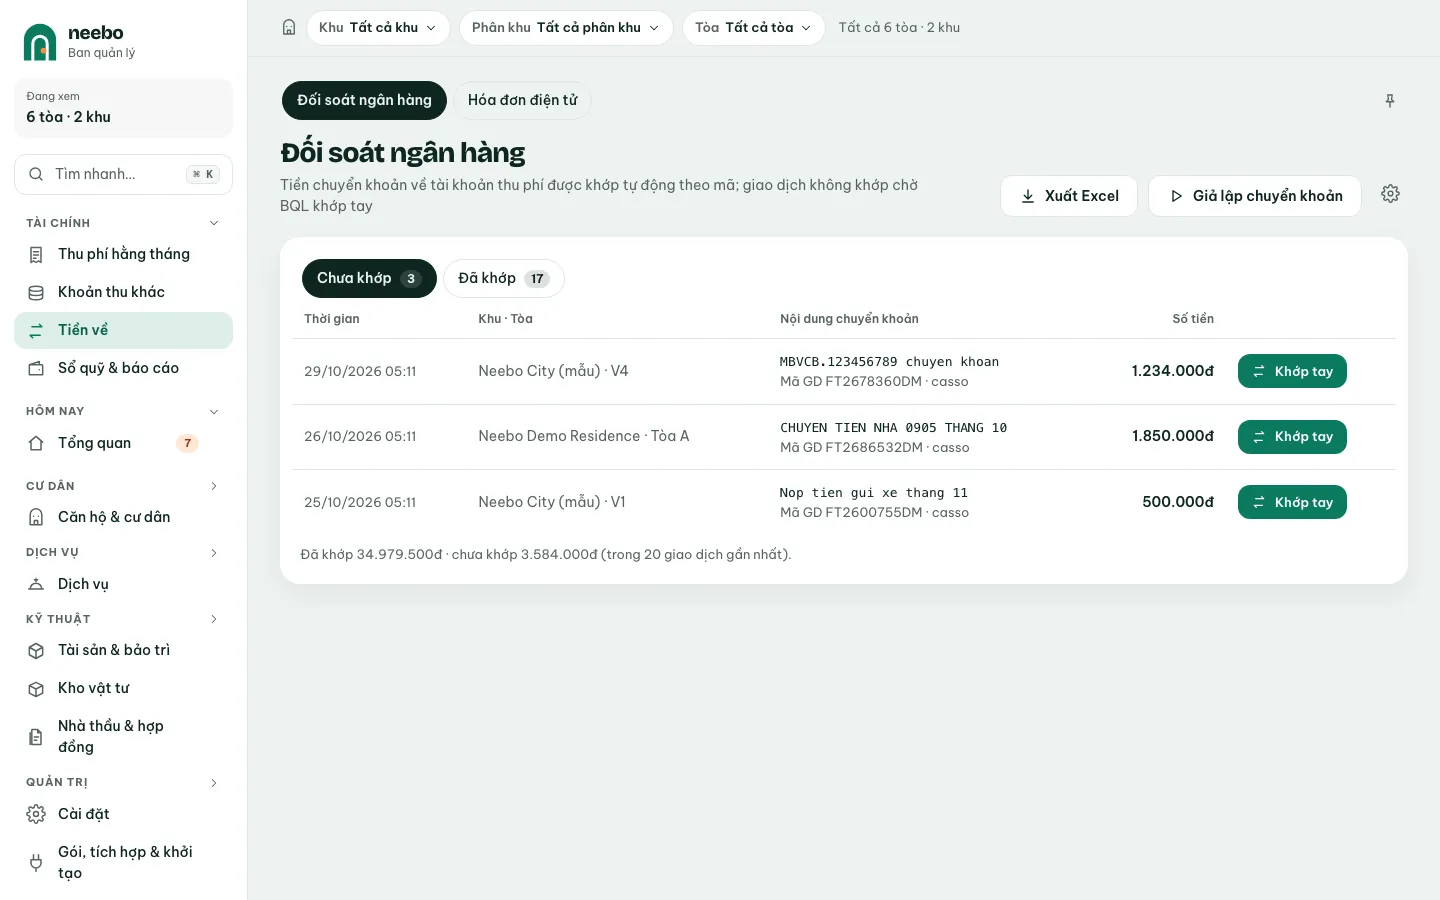This screenshot has width=1440, height=900.
Task: Click Khớp tay for the 1.234.000đ transaction
Action: (1292, 371)
